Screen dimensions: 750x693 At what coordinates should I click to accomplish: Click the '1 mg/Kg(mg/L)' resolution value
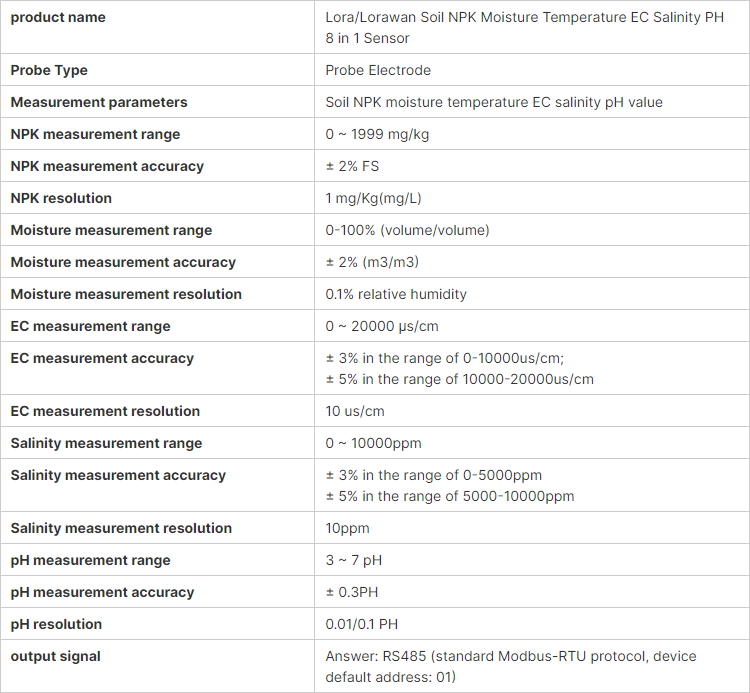tap(373, 198)
